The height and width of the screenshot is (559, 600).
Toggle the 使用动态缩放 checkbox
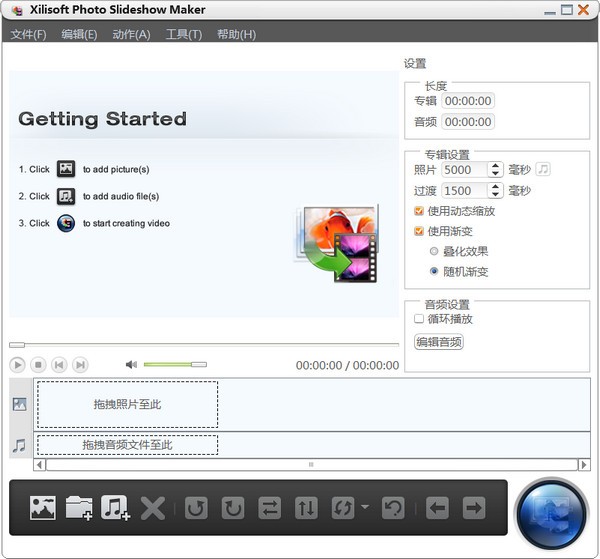tap(419, 211)
